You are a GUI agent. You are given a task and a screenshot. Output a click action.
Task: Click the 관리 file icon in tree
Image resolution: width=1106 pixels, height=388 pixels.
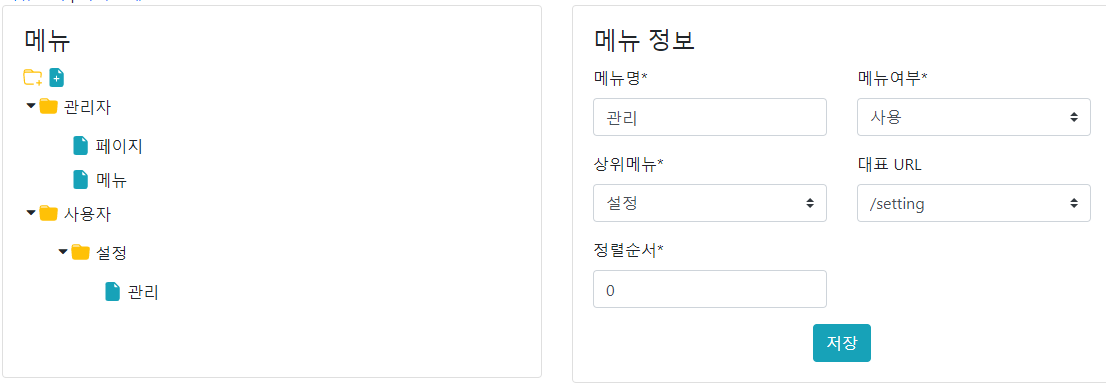pos(113,291)
